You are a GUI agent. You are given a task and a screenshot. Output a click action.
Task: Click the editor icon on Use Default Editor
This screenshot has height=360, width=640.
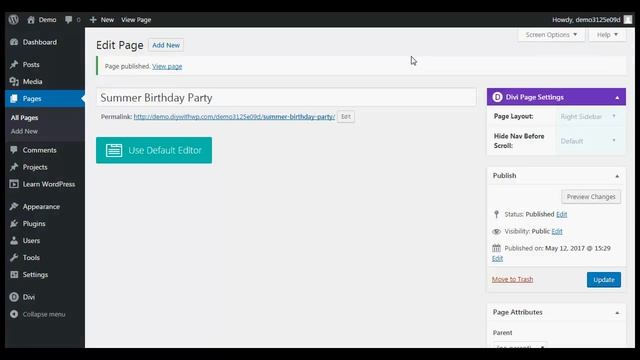coord(114,150)
